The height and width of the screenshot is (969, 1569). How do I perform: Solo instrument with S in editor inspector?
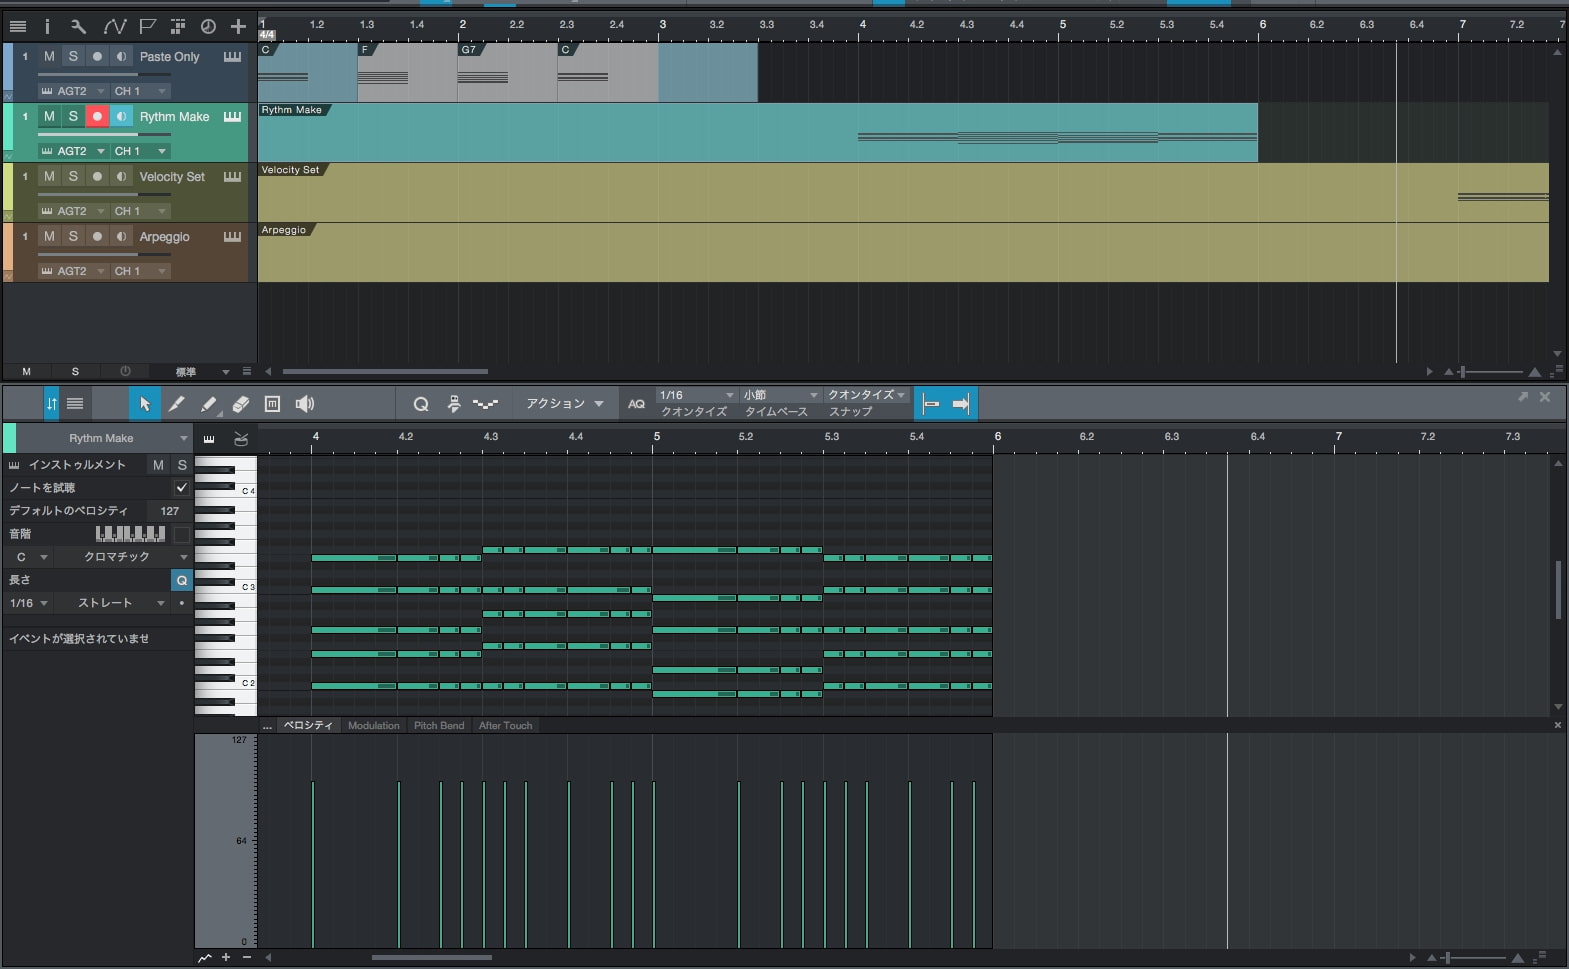182,465
